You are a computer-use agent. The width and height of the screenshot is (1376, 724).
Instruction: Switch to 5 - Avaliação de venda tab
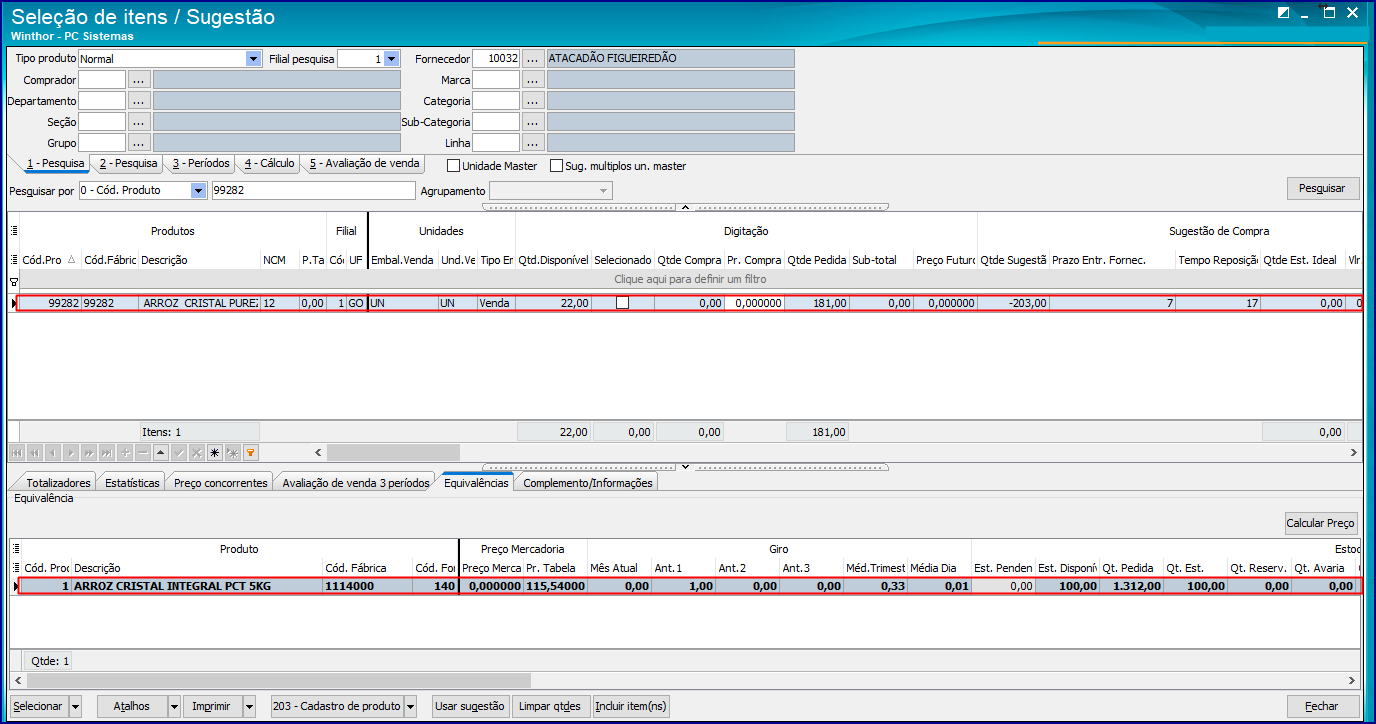point(364,163)
